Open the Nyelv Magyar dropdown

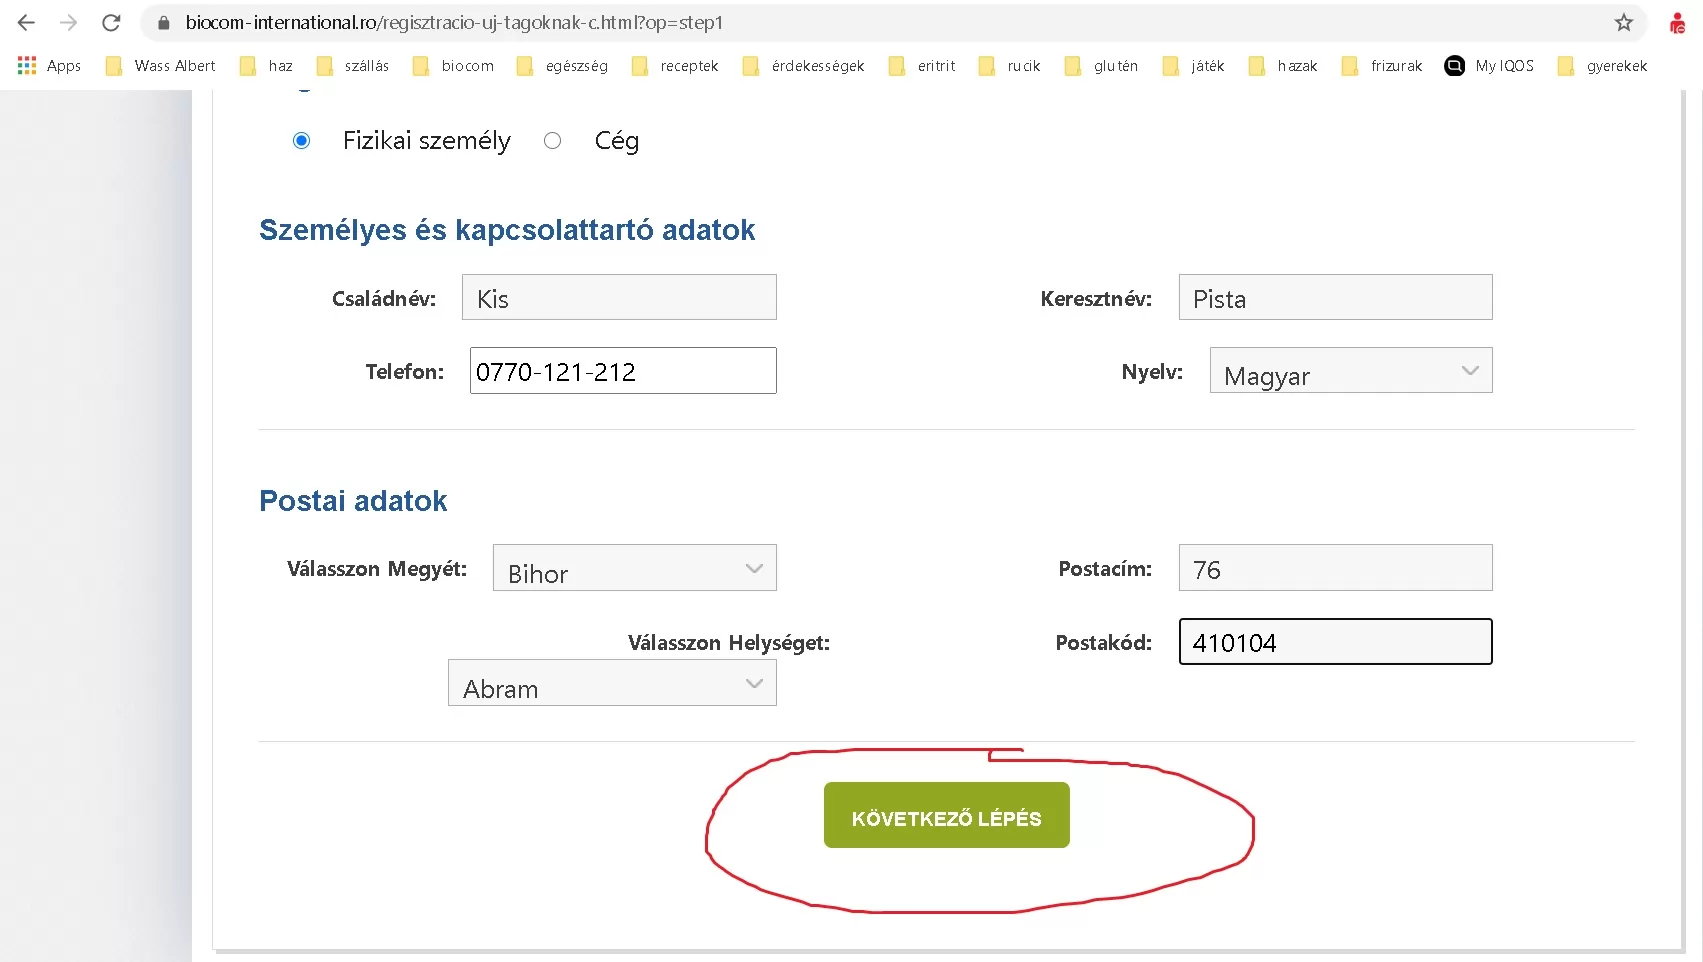(1351, 370)
